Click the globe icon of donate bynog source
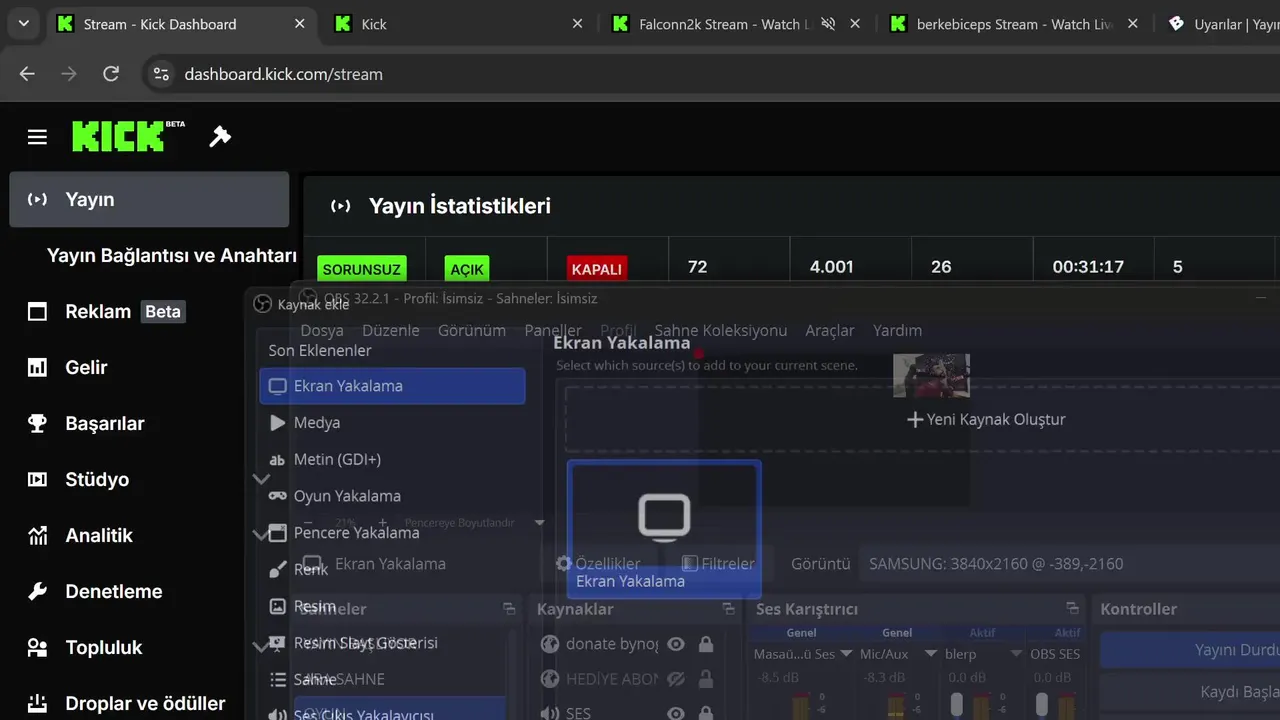 (x=549, y=645)
